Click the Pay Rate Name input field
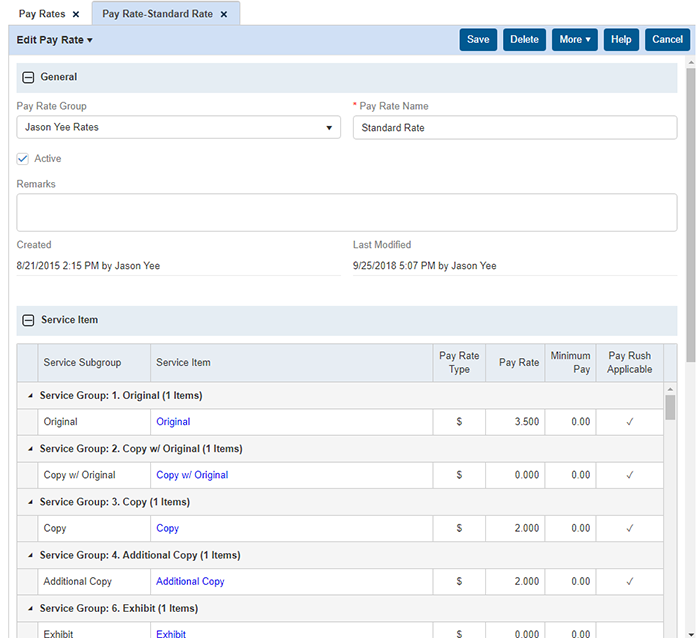This screenshot has height=638, width=700. point(514,128)
